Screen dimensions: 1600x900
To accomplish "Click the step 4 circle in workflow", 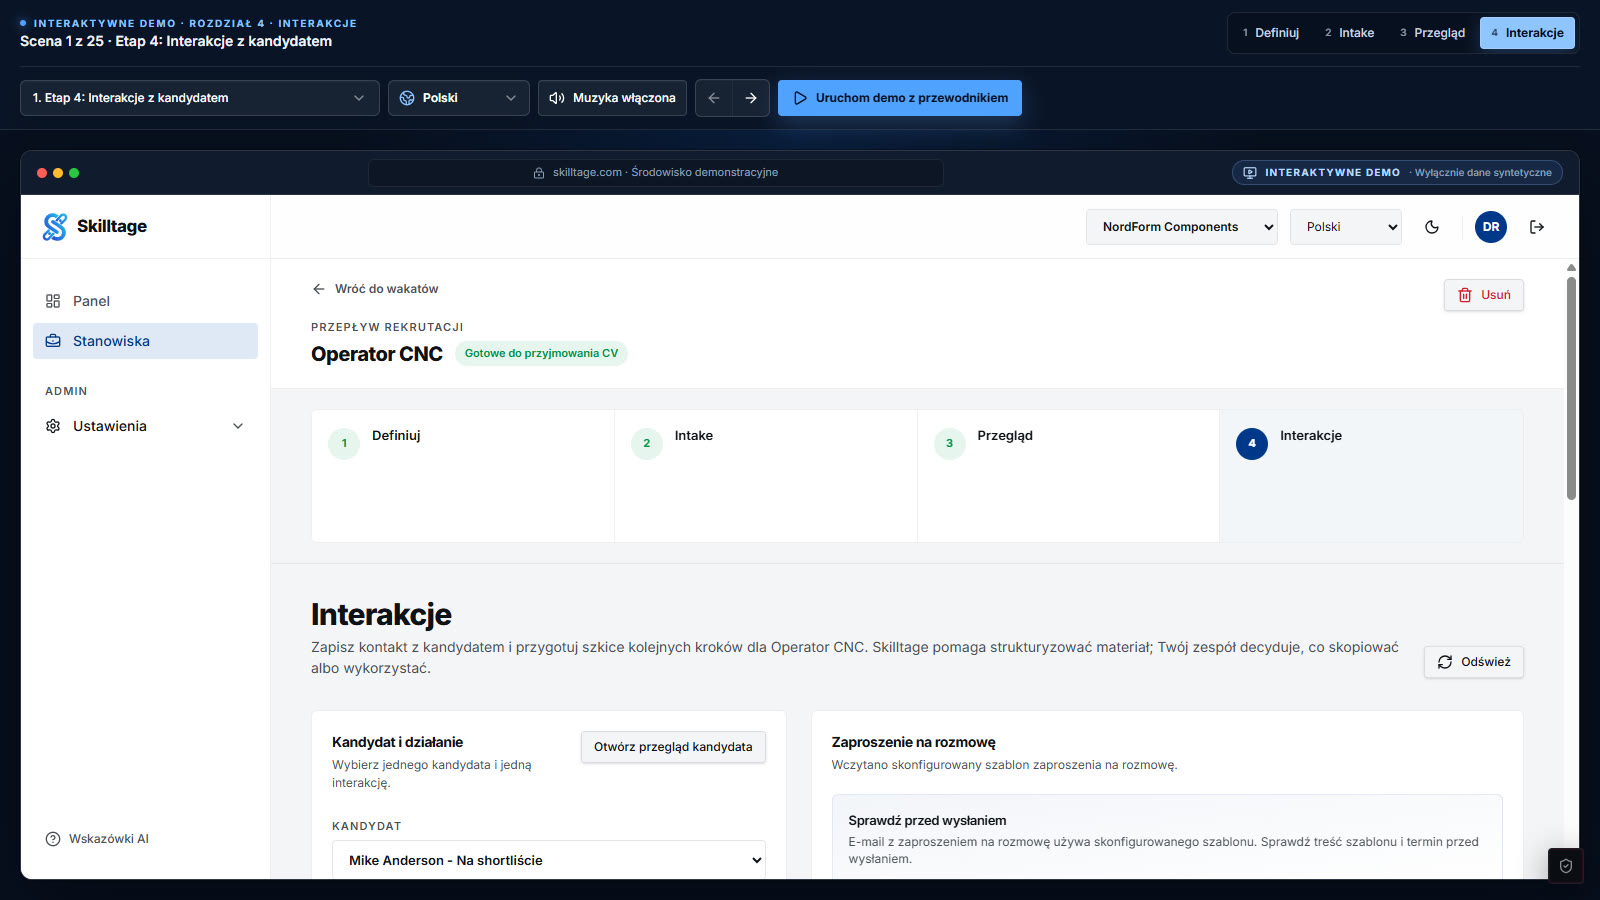I will (x=1252, y=443).
